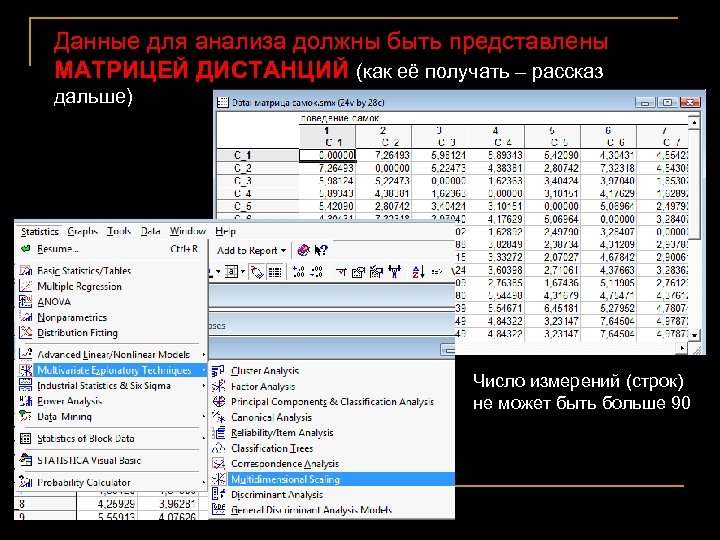
Task: Choose Principal Components & Classification Analysis
Action: 332,402
